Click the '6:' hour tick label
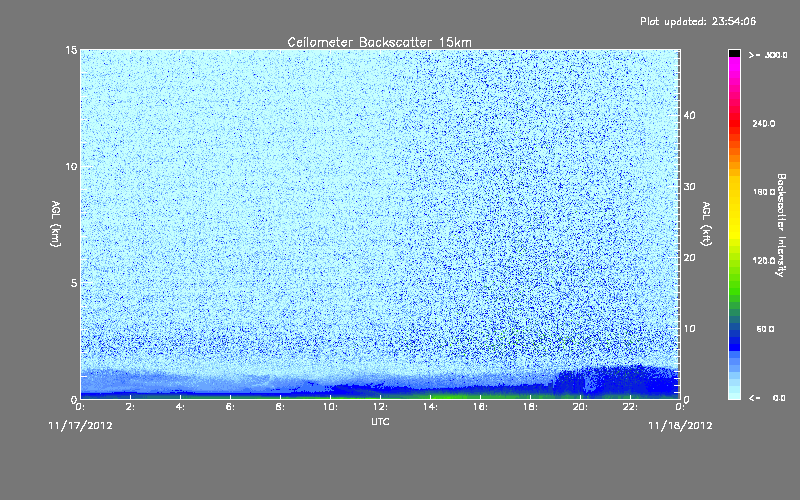800x500 pixels. (230, 407)
